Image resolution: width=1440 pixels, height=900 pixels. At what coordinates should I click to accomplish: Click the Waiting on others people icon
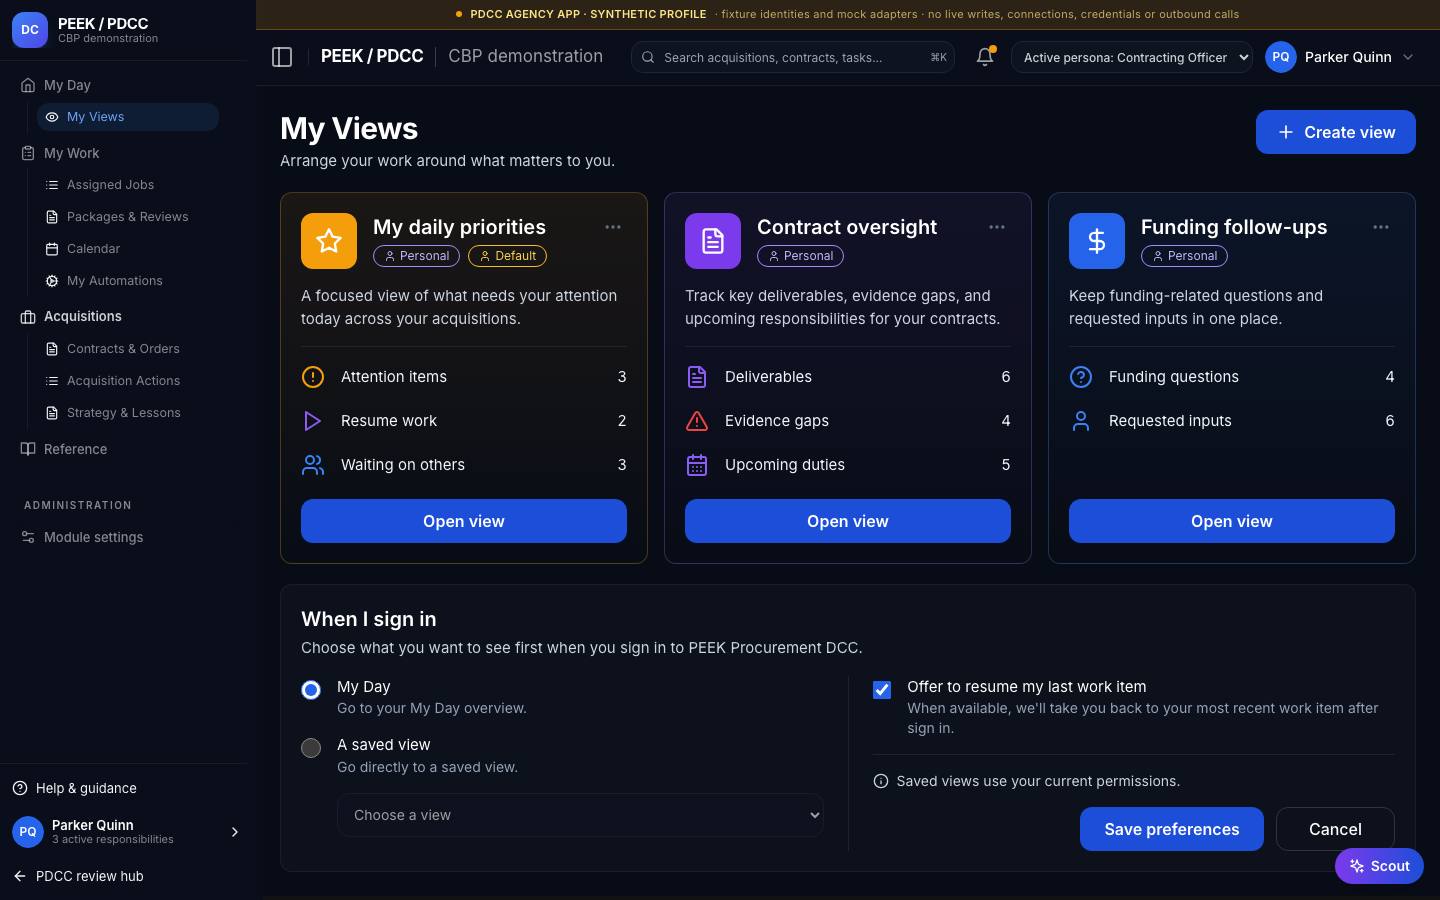tap(313, 465)
